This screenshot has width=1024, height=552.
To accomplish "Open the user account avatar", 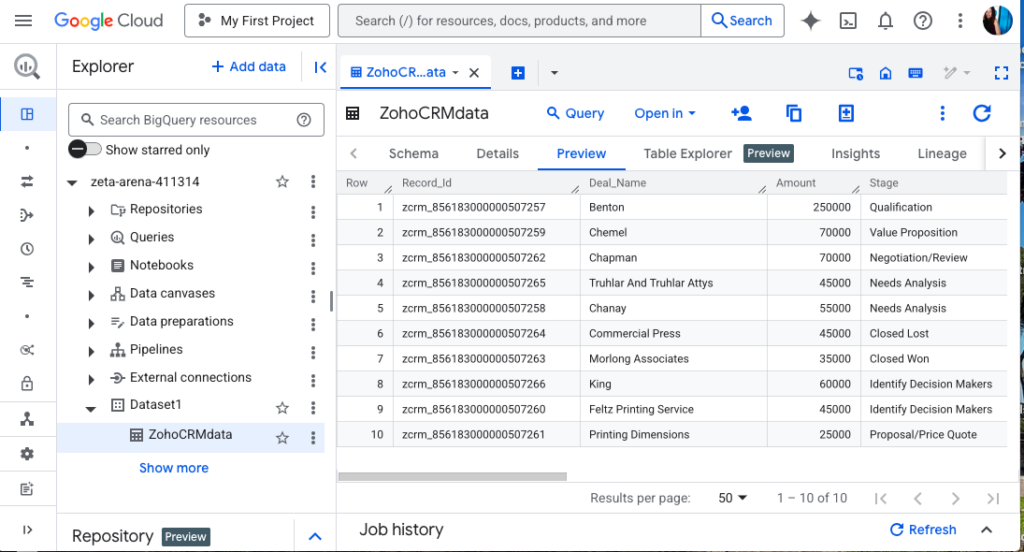I will (997, 21).
